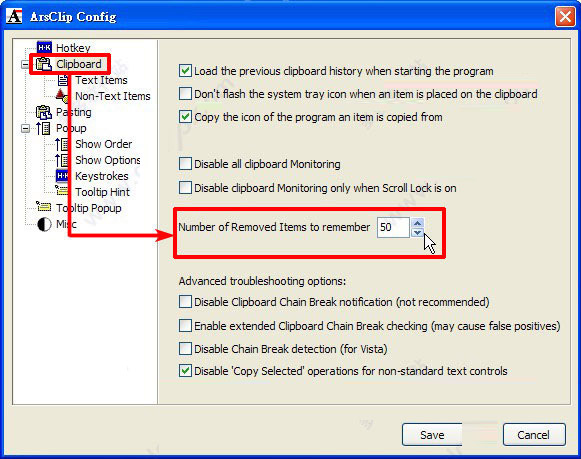Cancel the config dialog
This screenshot has width=581, height=459.
[x=534, y=435]
